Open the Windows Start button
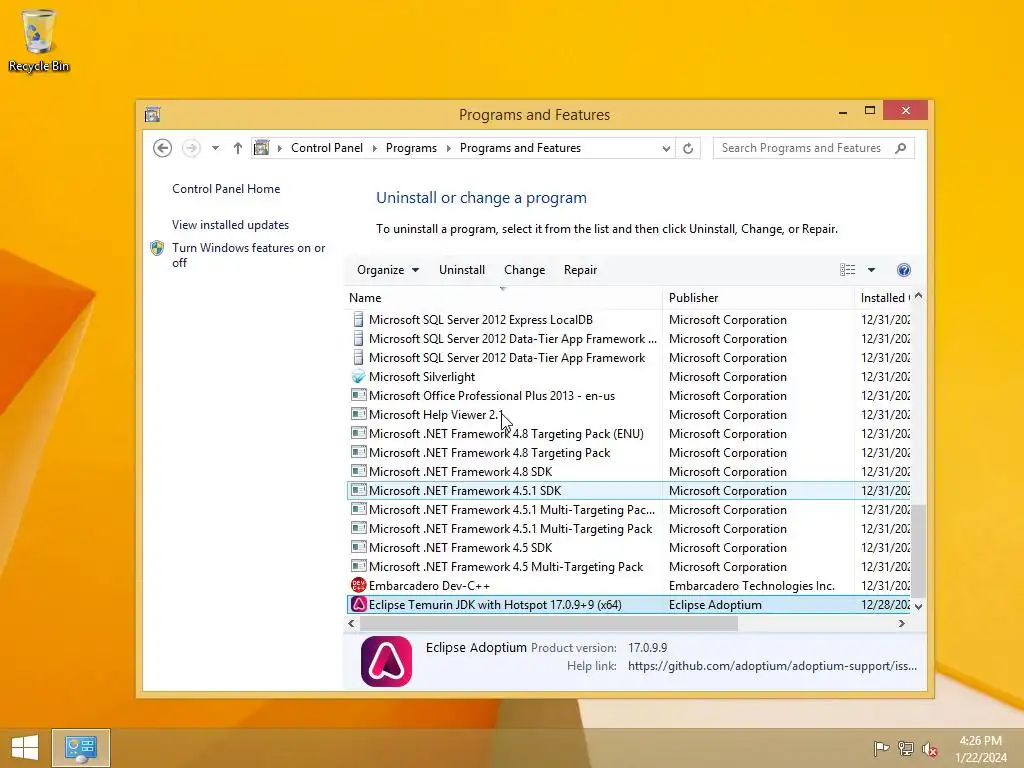The height and width of the screenshot is (768, 1024). [x=25, y=748]
